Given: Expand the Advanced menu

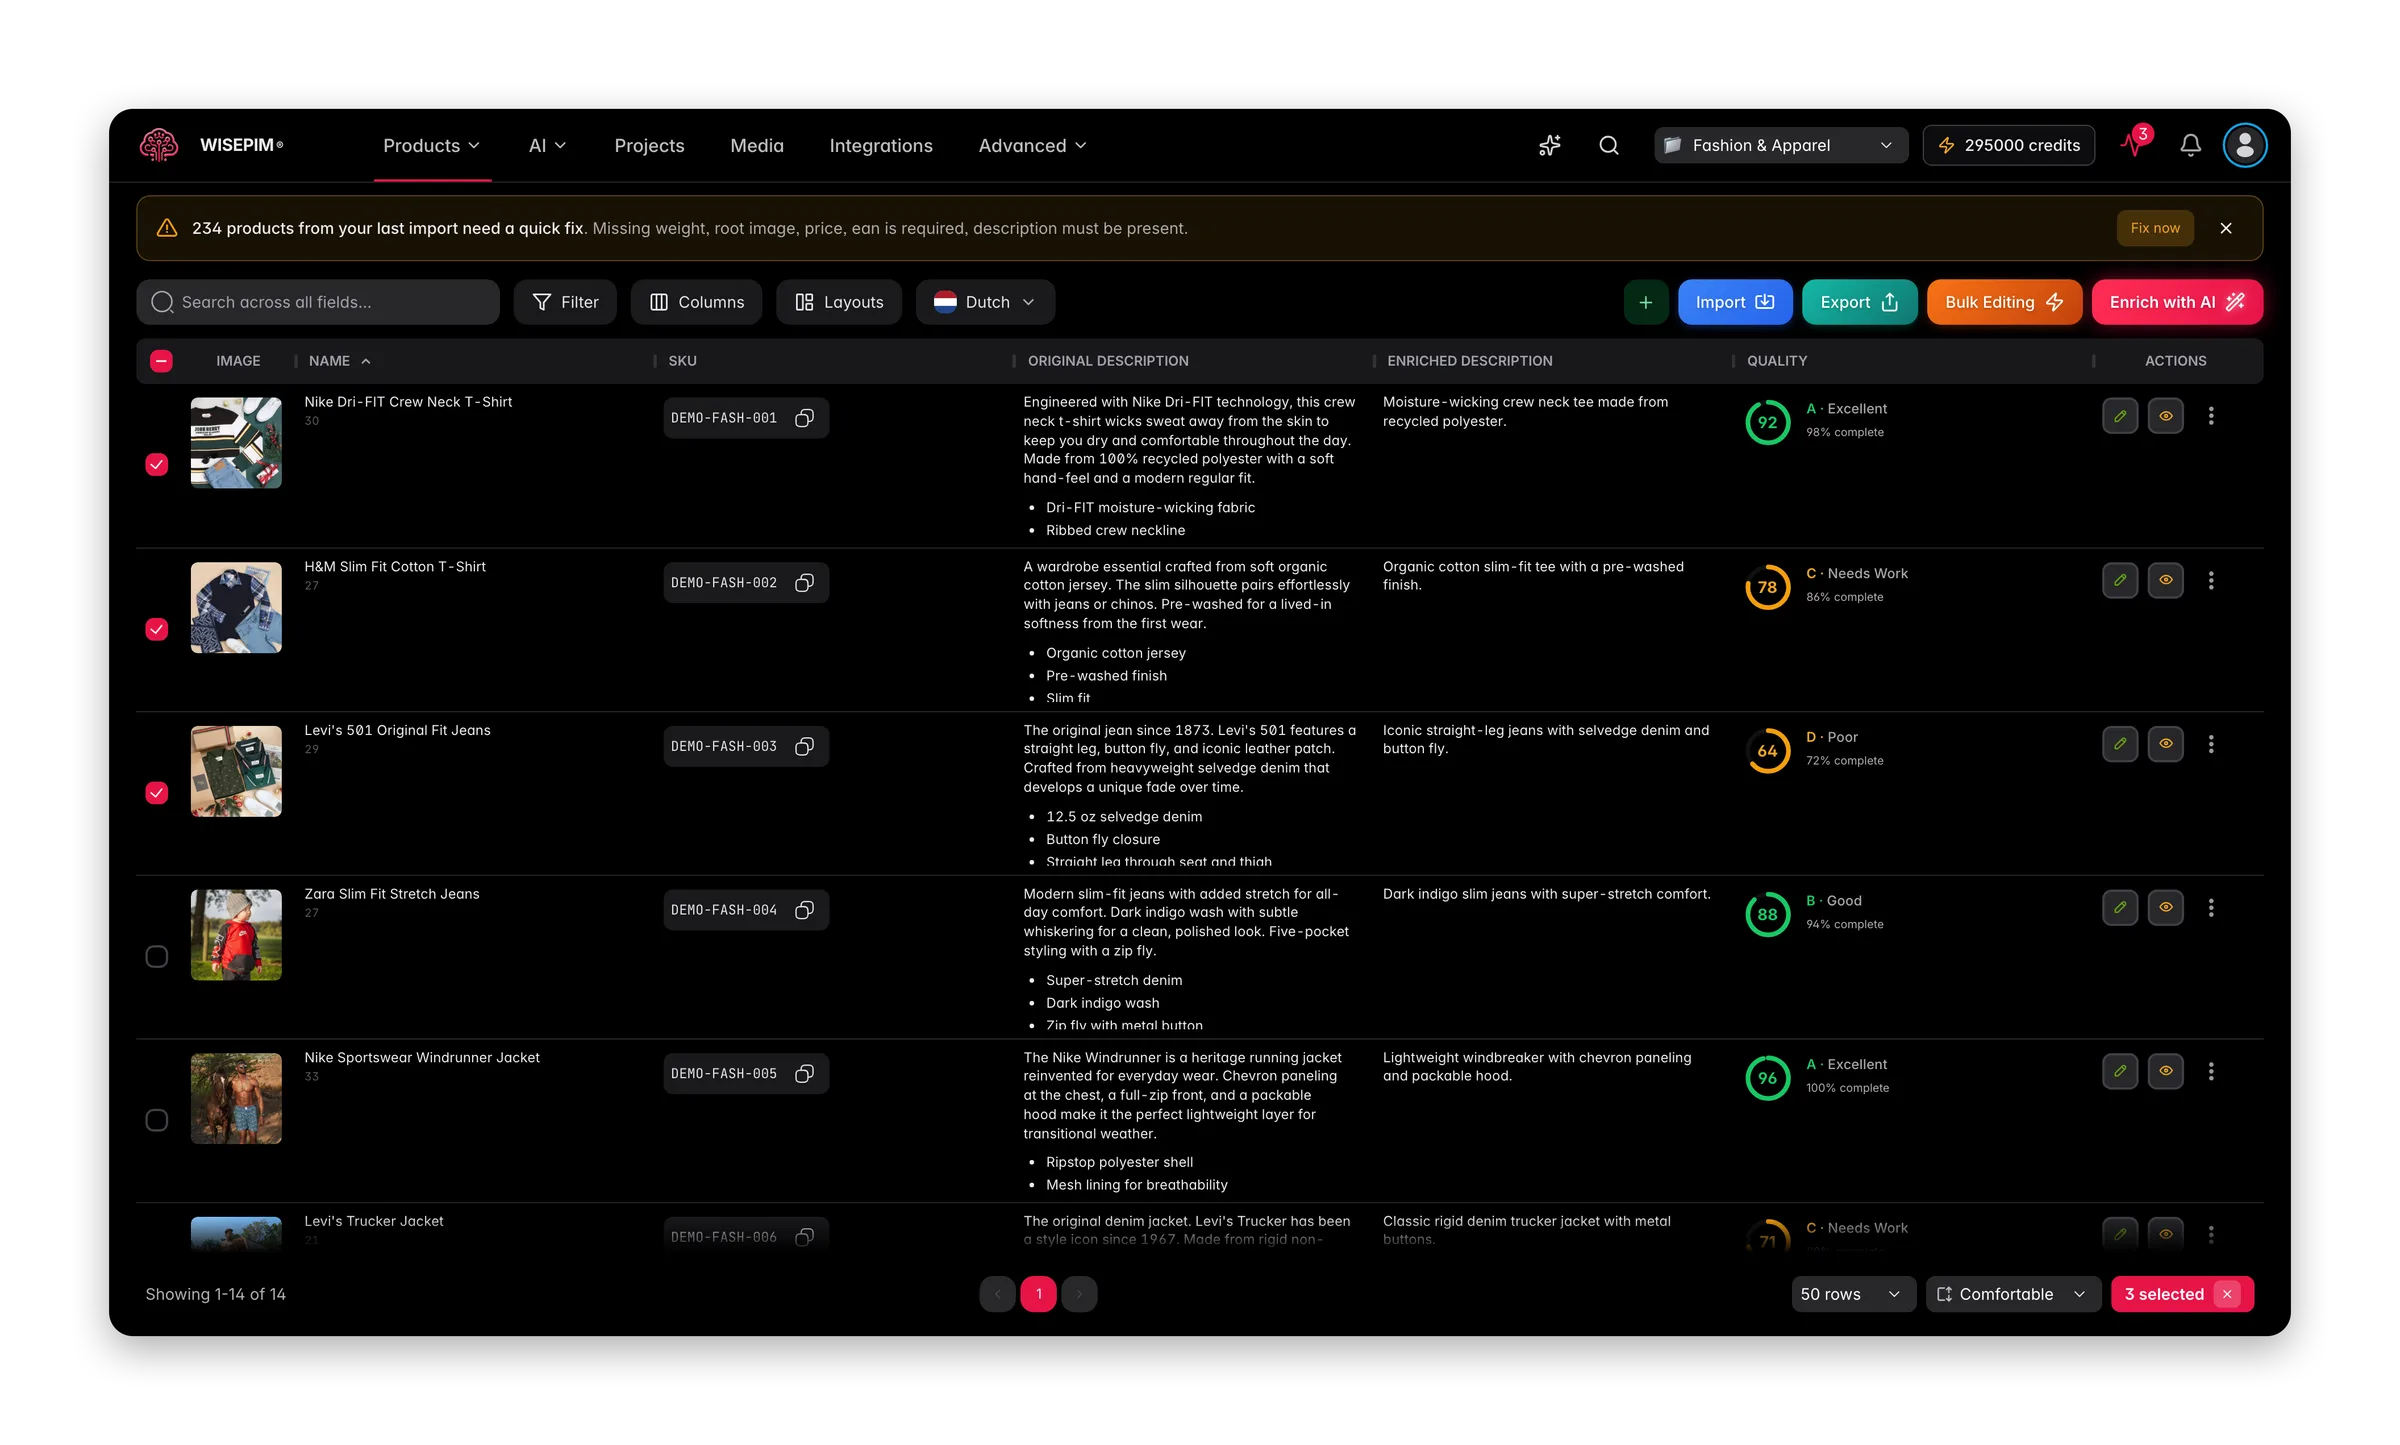Looking at the screenshot, I should coord(1032,146).
